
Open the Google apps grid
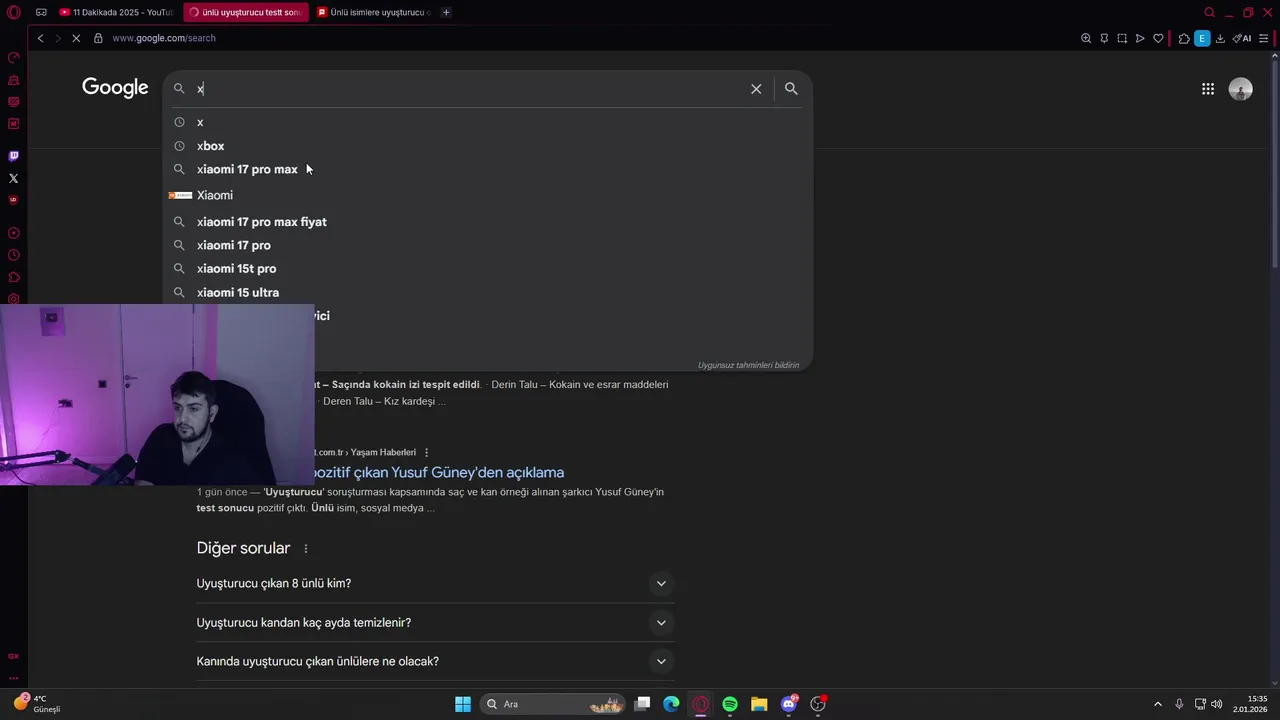click(1208, 89)
